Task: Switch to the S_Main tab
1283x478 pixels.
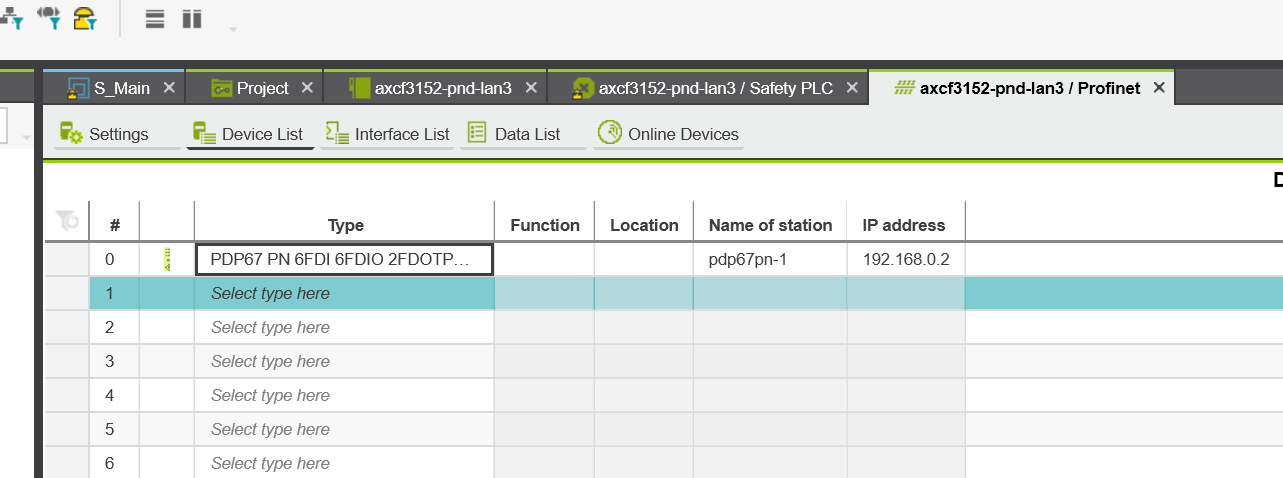Action: [x=122, y=88]
